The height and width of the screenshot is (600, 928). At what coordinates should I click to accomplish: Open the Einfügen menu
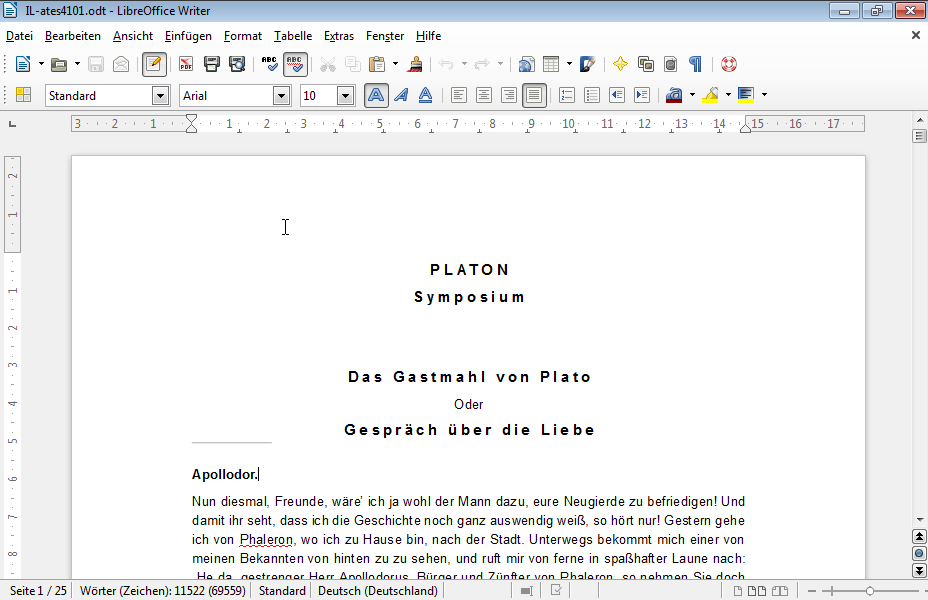(x=188, y=36)
